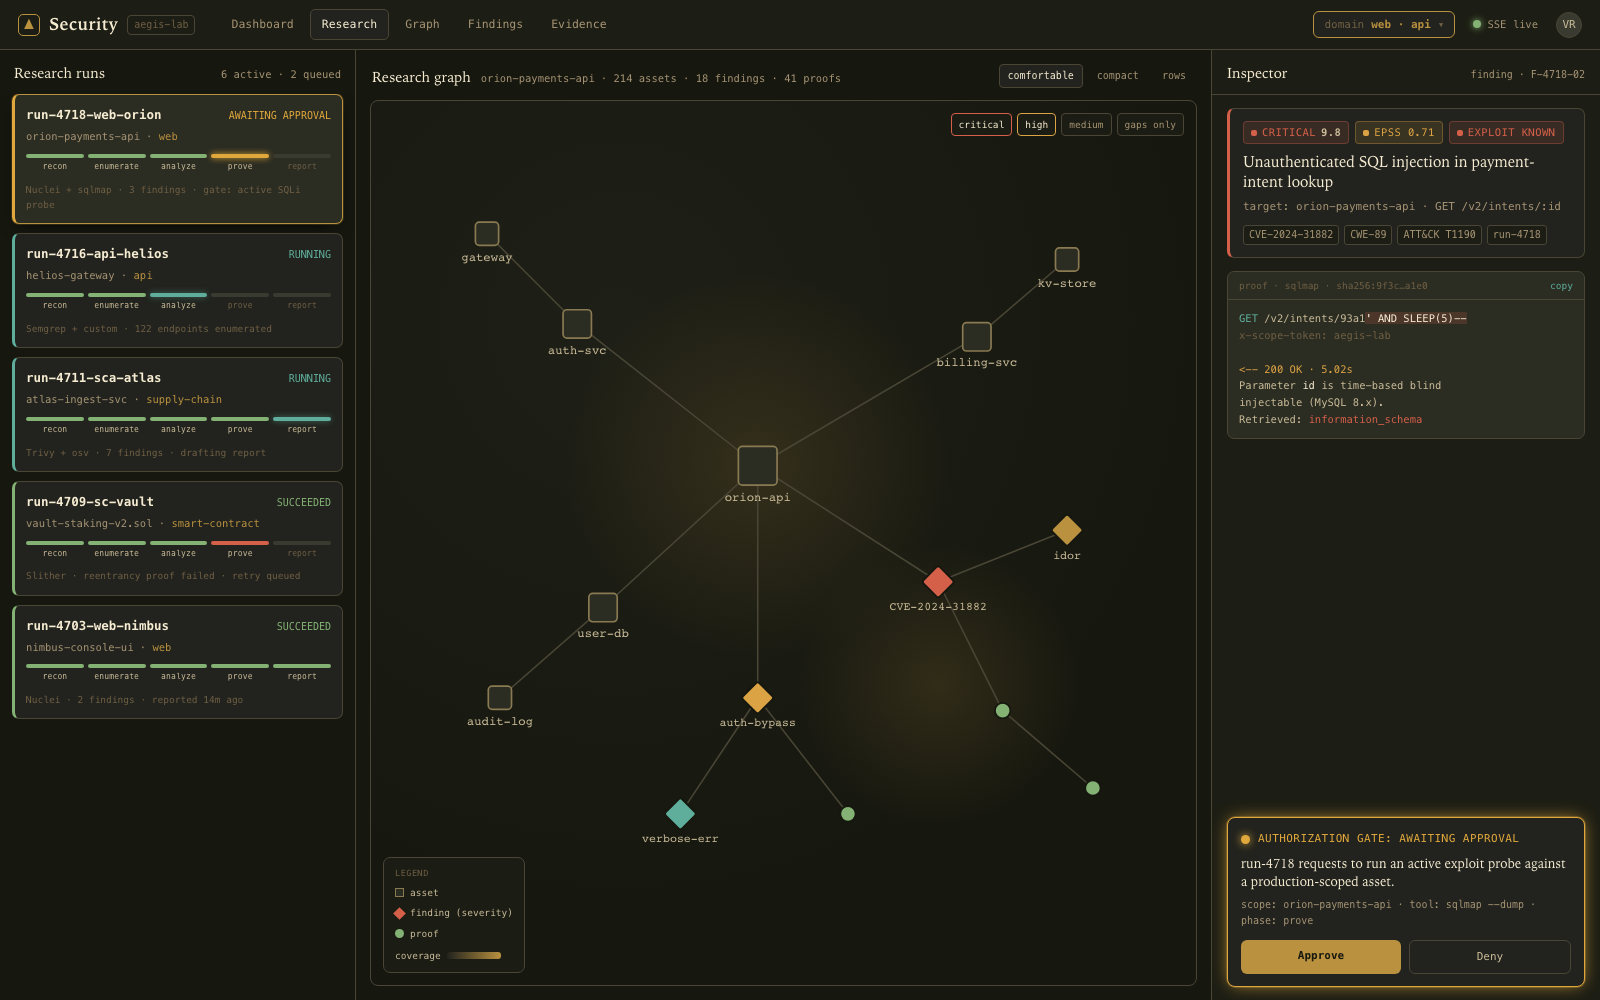Viewport: 1600px width, 1000px height.
Task: Click the SSE live status indicator
Action: tap(1505, 25)
